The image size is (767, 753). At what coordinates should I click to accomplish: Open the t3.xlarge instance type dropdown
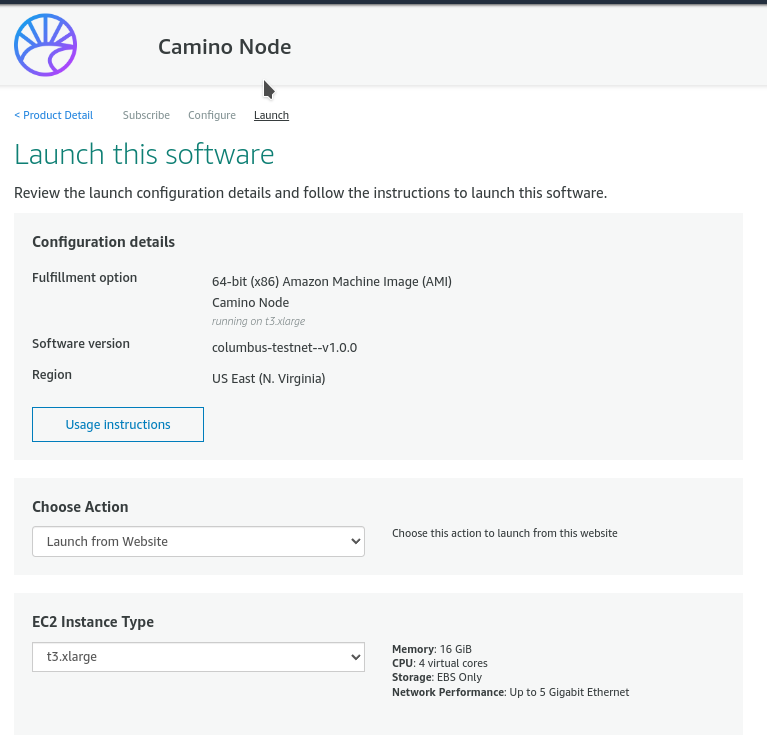(198, 657)
